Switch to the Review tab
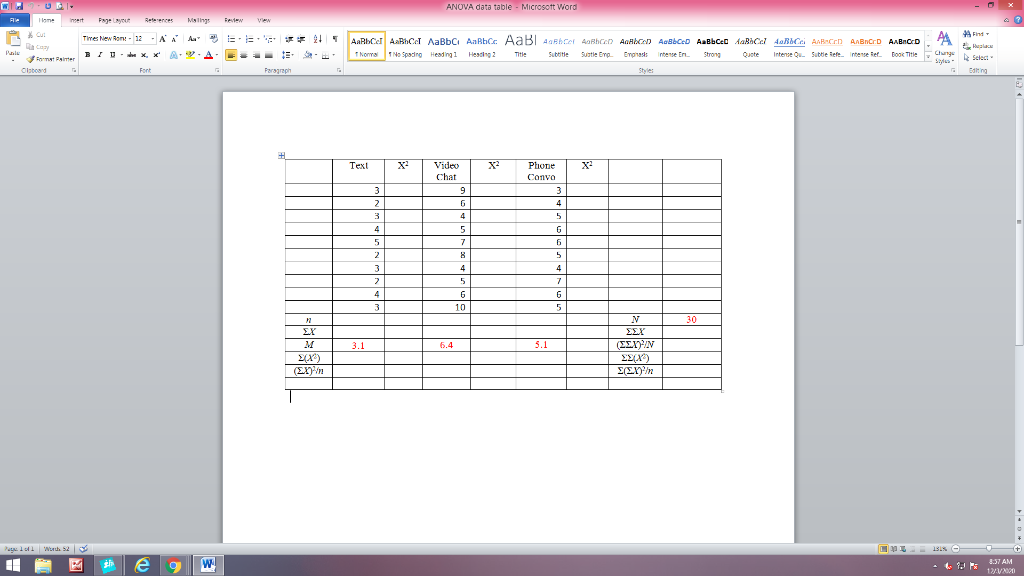The width and height of the screenshot is (1024, 576). tap(233, 20)
